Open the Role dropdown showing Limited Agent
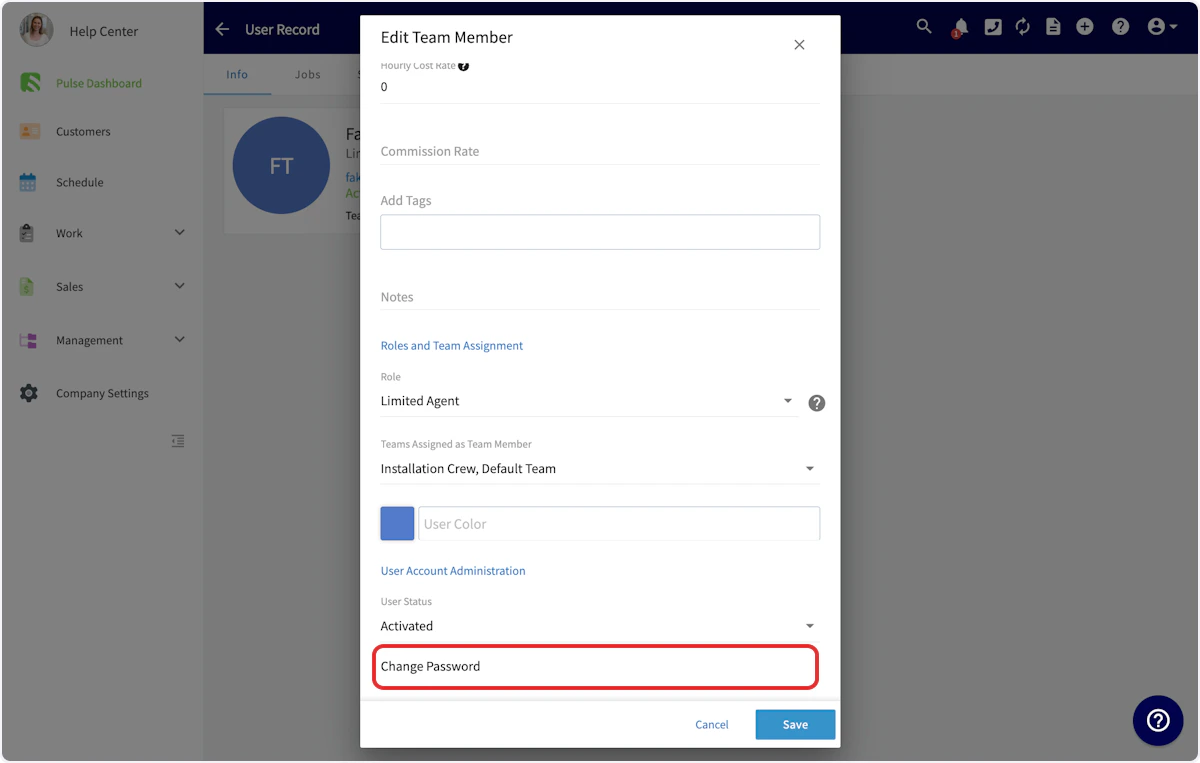1200x763 pixels. pos(589,401)
